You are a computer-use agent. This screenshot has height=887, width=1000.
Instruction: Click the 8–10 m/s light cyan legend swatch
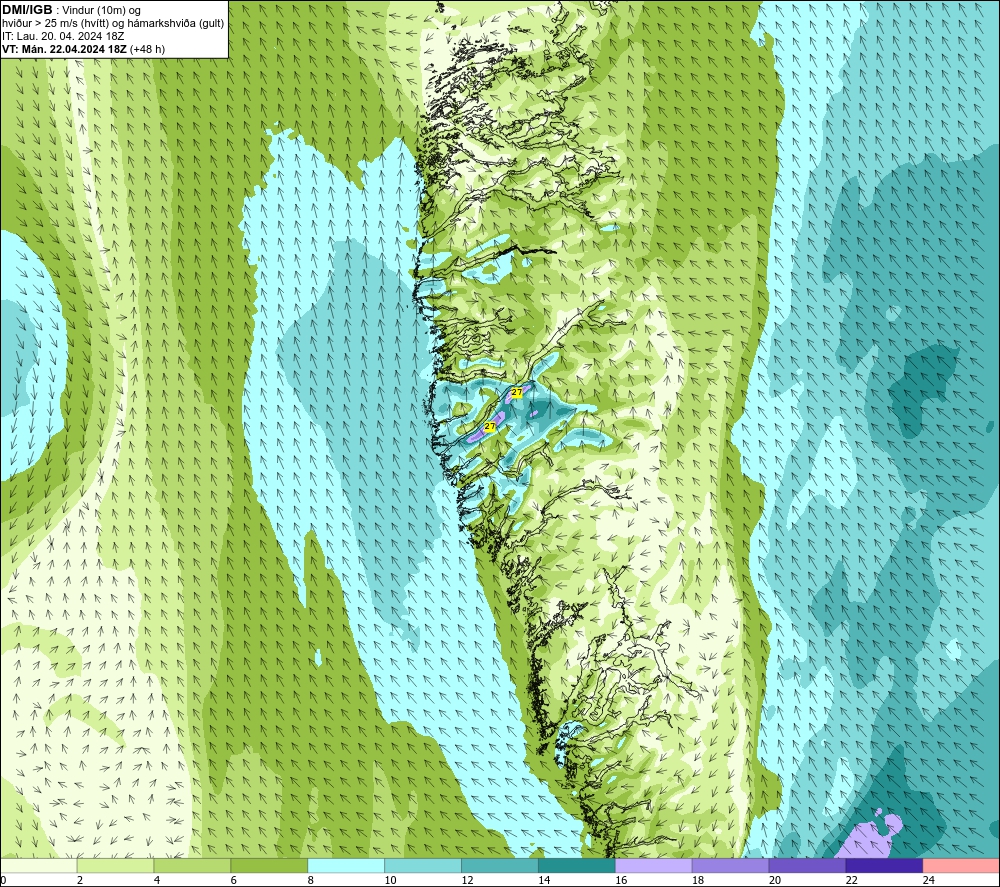coord(346,866)
